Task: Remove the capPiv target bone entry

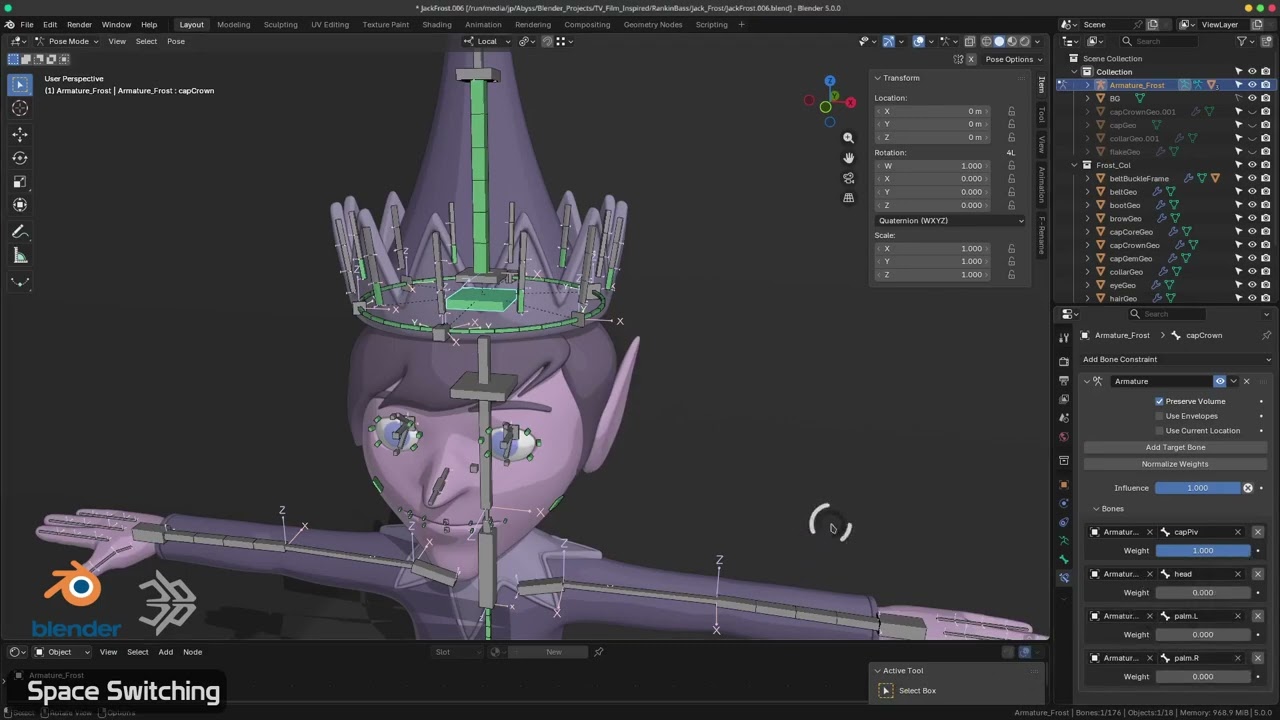Action: coord(1258,532)
